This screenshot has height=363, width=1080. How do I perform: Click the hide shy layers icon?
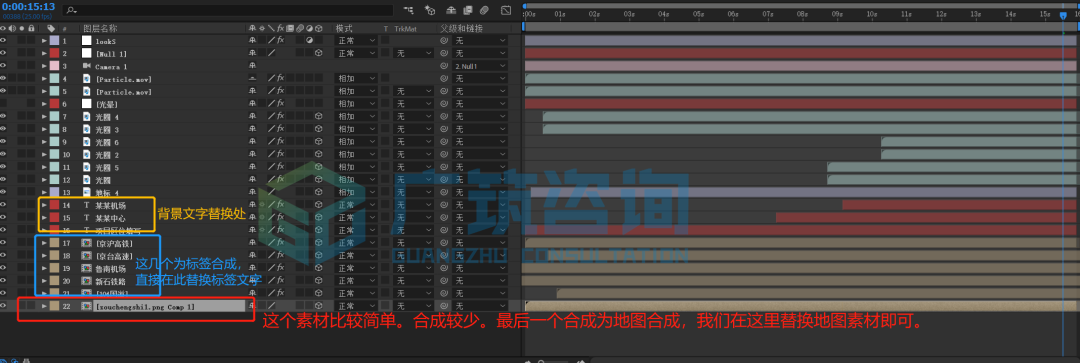[452, 10]
